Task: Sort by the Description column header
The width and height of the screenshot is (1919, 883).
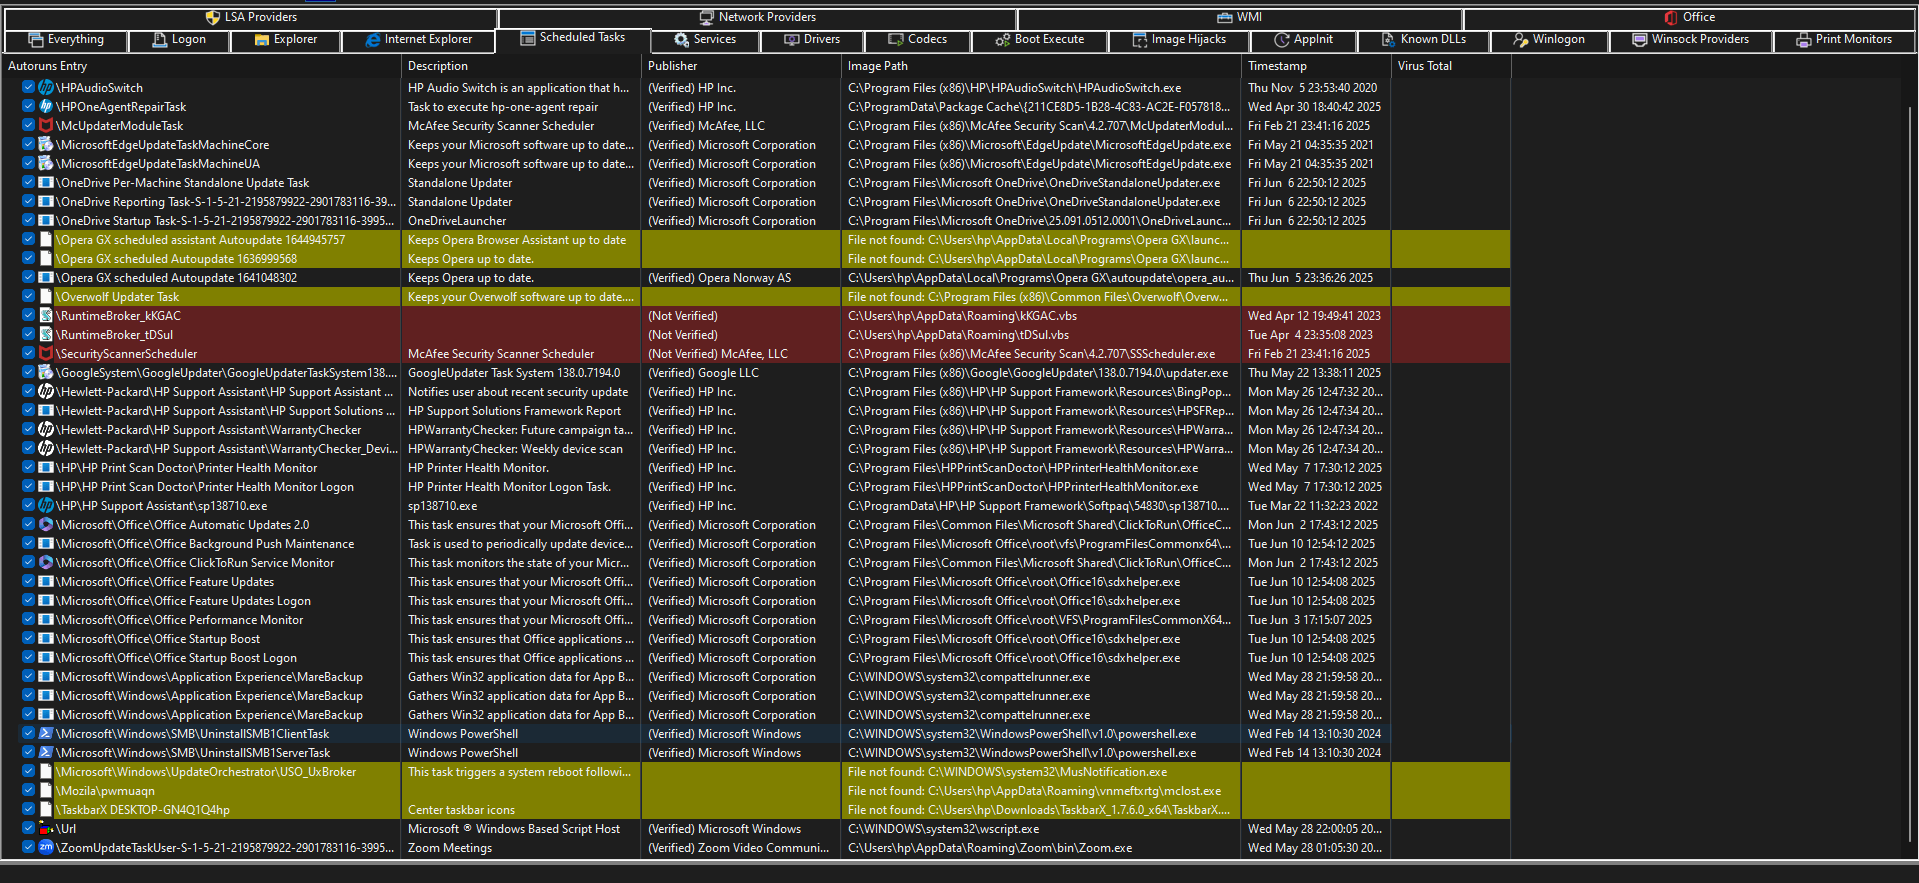Action: tap(520, 66)
